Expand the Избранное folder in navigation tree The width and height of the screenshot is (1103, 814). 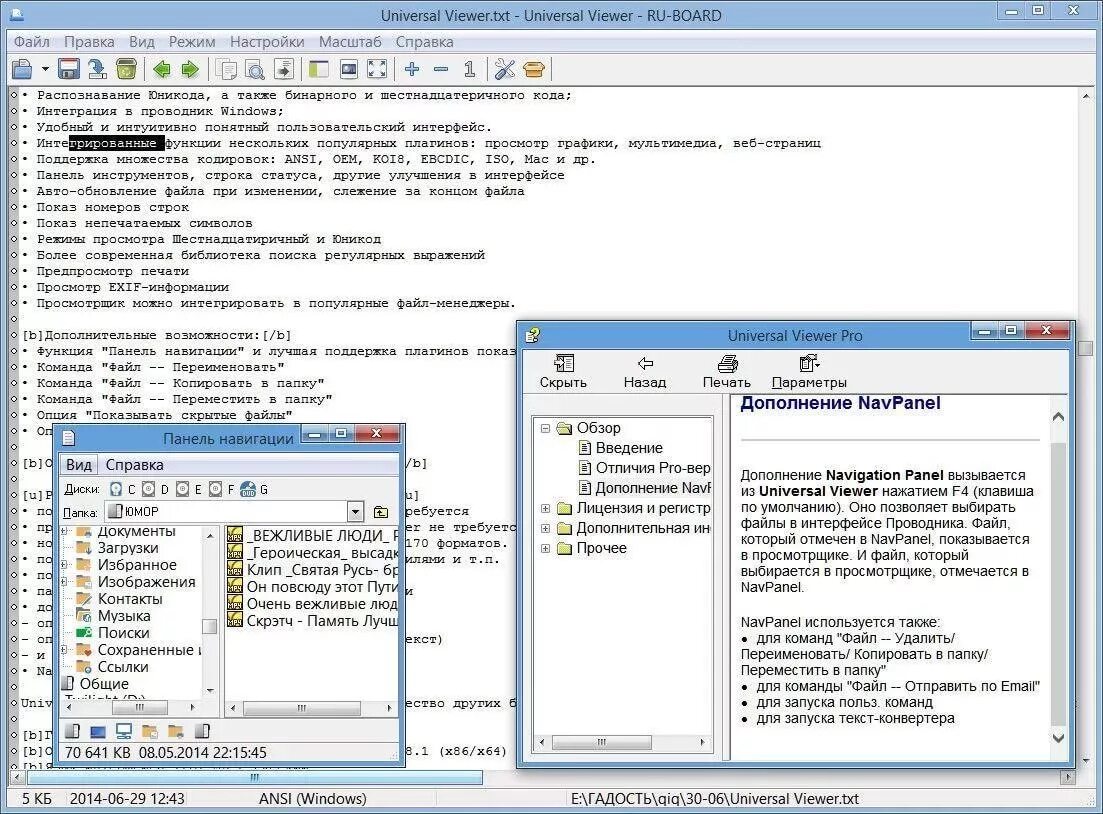coord(65,565)
